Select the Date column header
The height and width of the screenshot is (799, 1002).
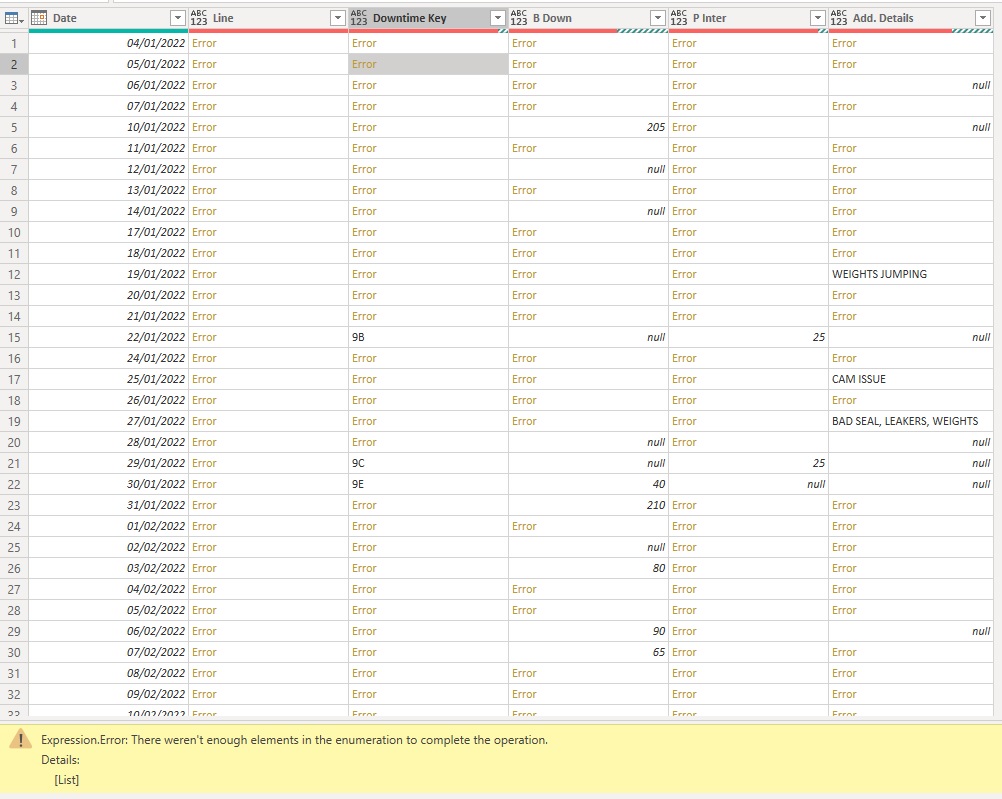109,18
